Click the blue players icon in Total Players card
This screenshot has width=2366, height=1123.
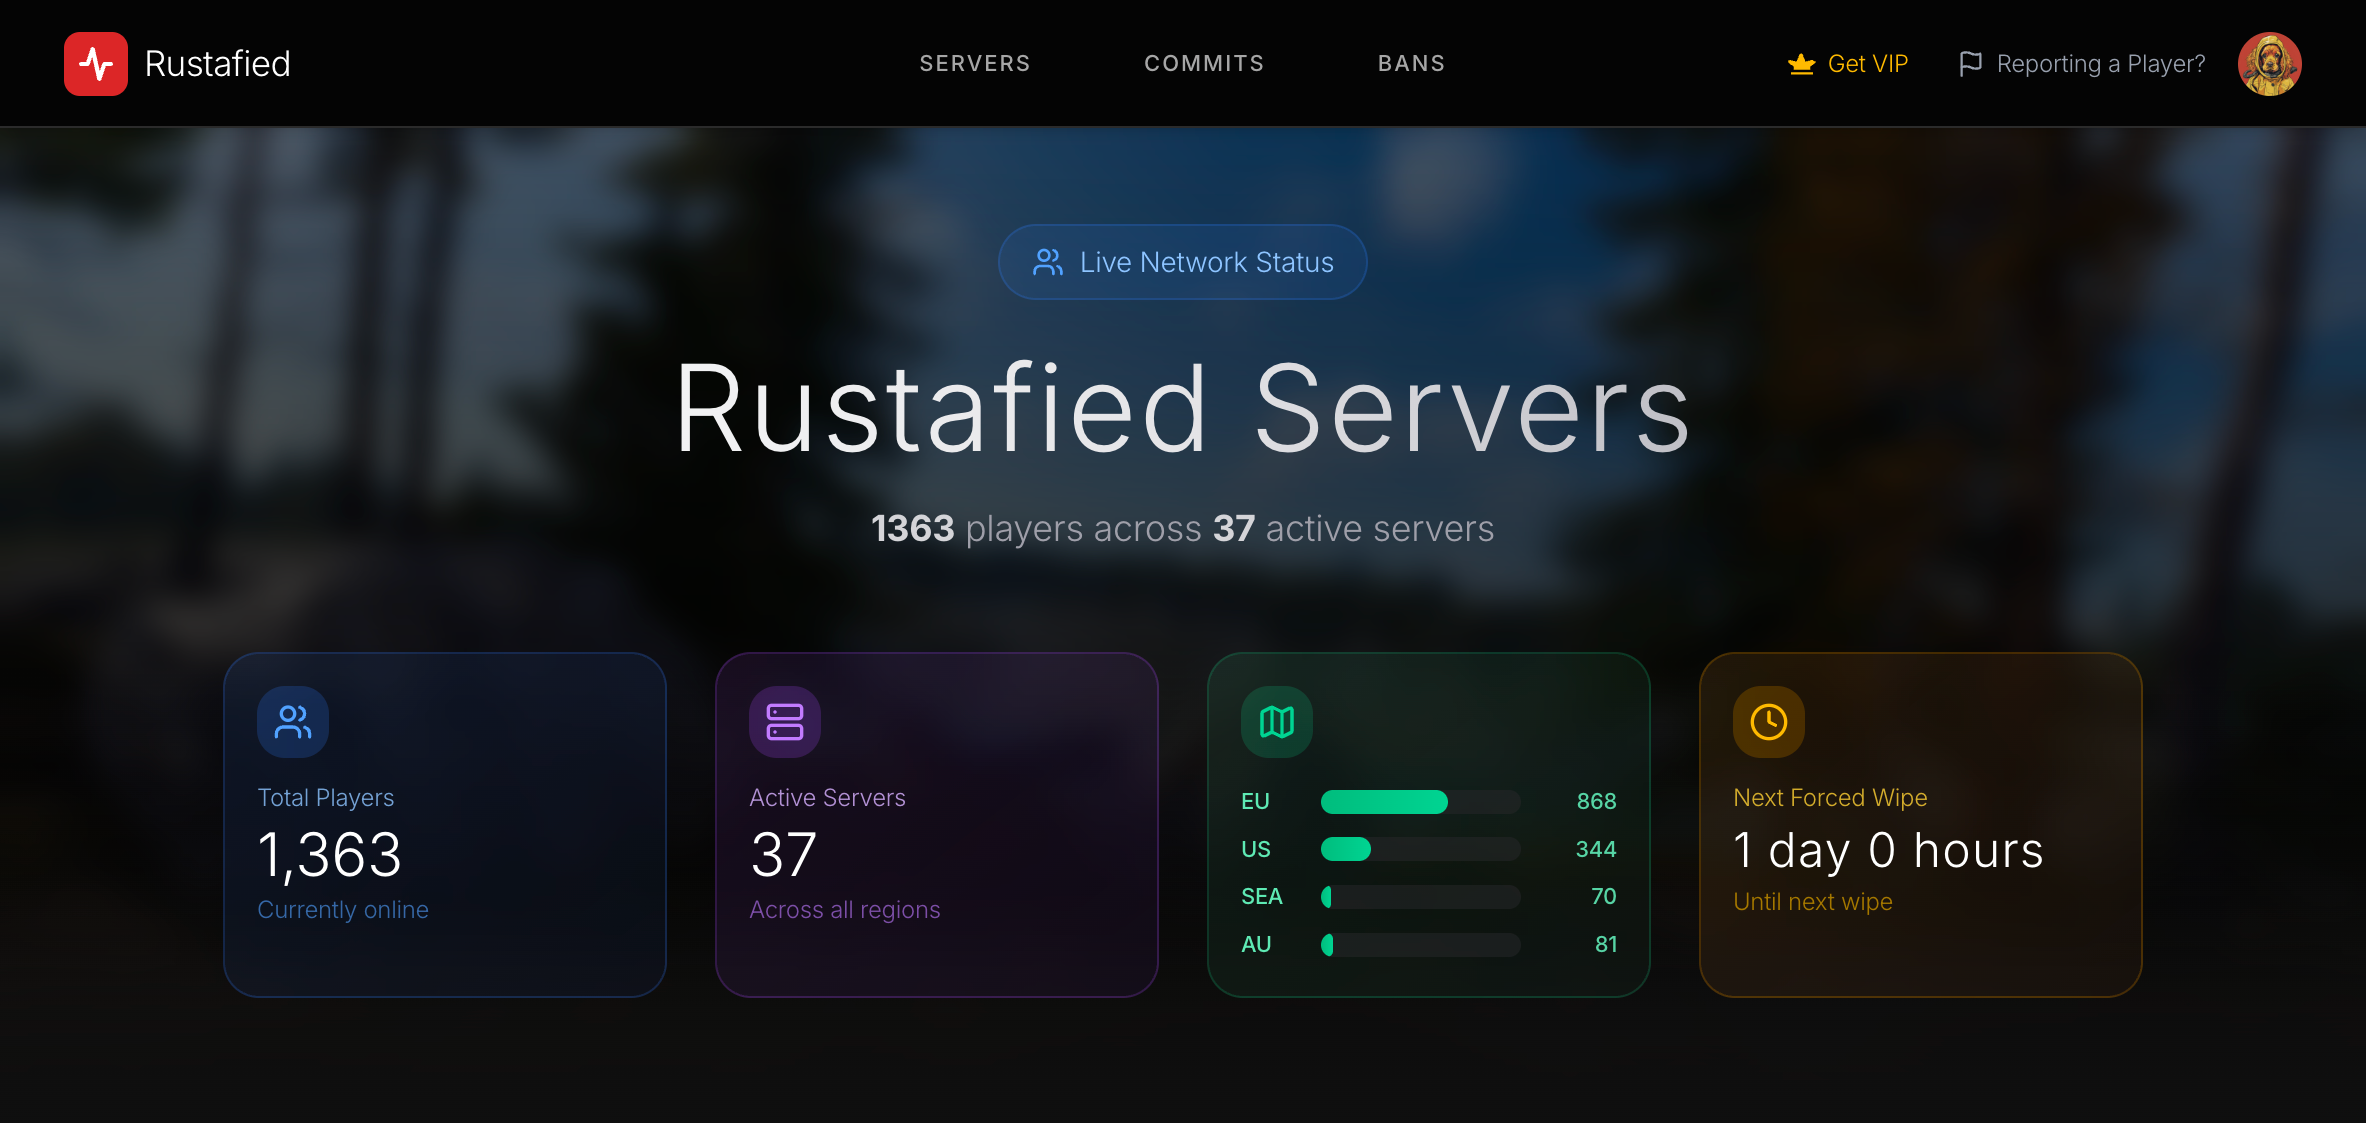[x=293, y=722]
